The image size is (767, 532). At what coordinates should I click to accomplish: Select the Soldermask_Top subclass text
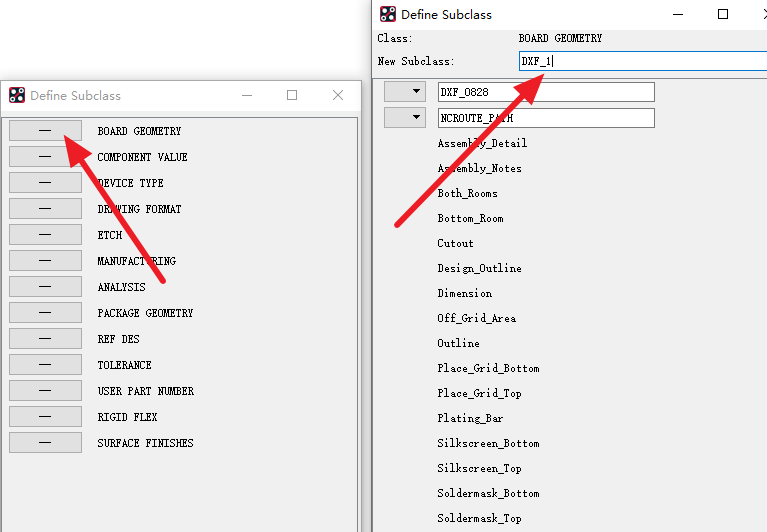tap(479, 518)
